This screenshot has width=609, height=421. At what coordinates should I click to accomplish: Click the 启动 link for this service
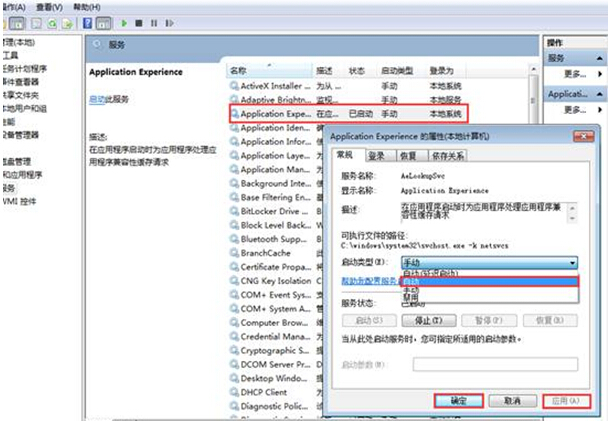96,100
